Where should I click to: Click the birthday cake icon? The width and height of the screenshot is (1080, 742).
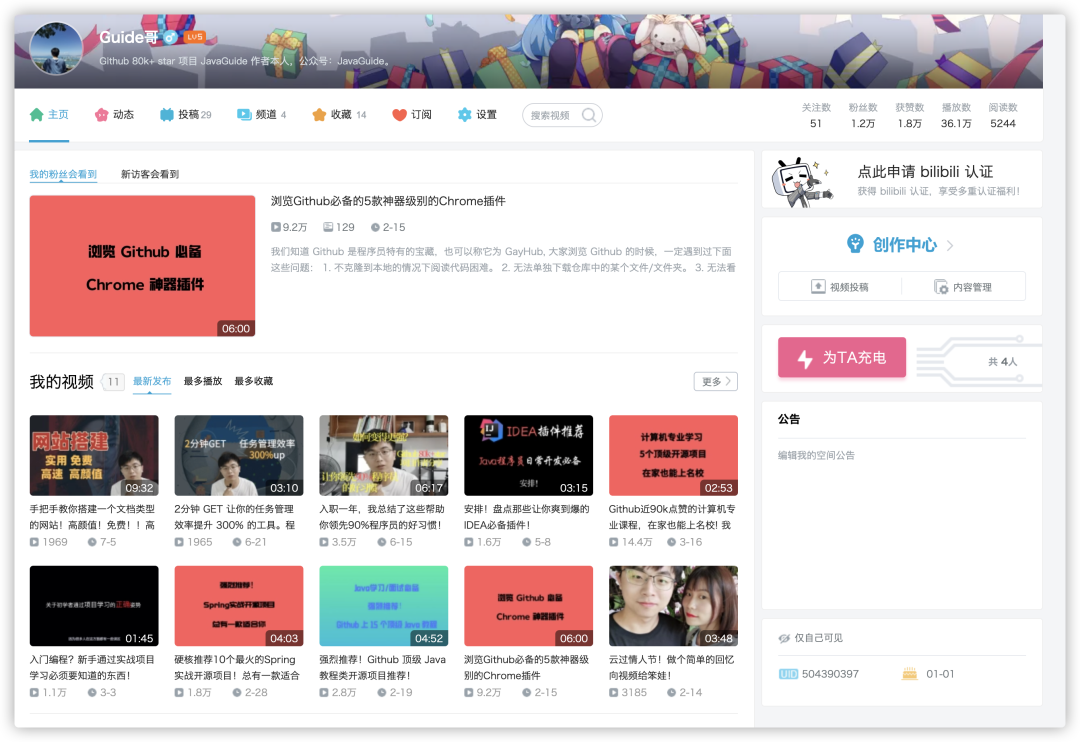pos(910,674)
